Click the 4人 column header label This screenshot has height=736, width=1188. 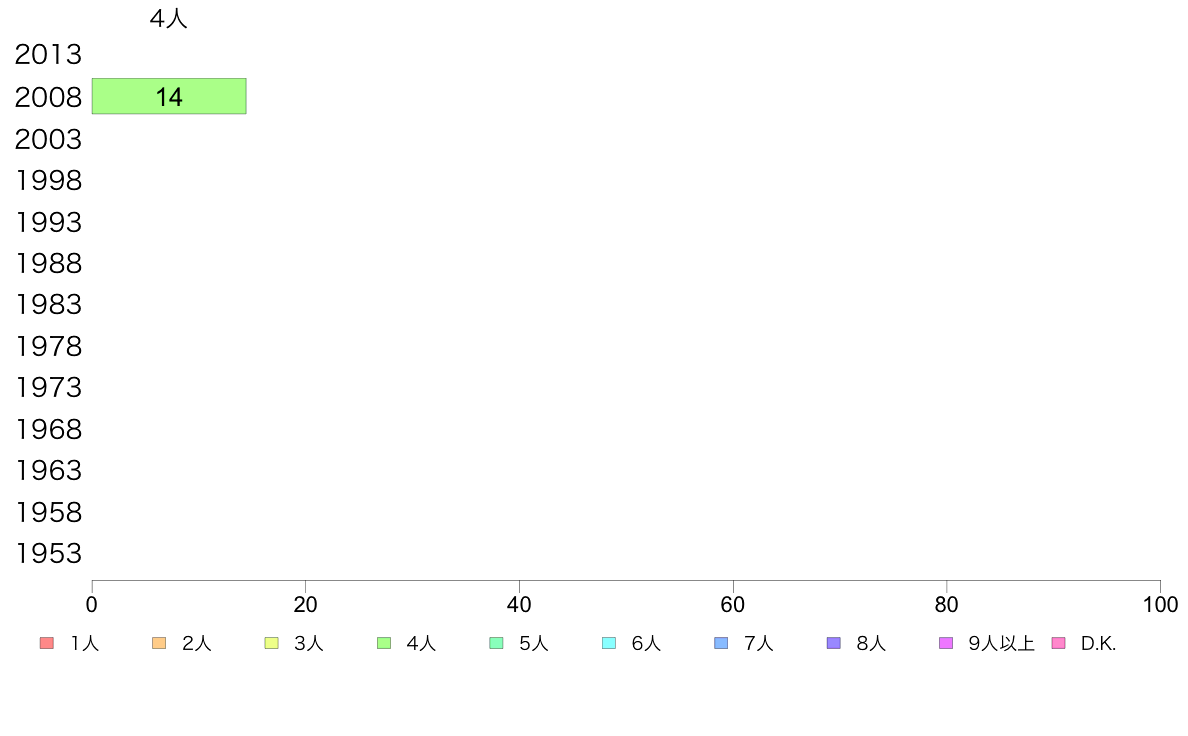click(168, 19)
